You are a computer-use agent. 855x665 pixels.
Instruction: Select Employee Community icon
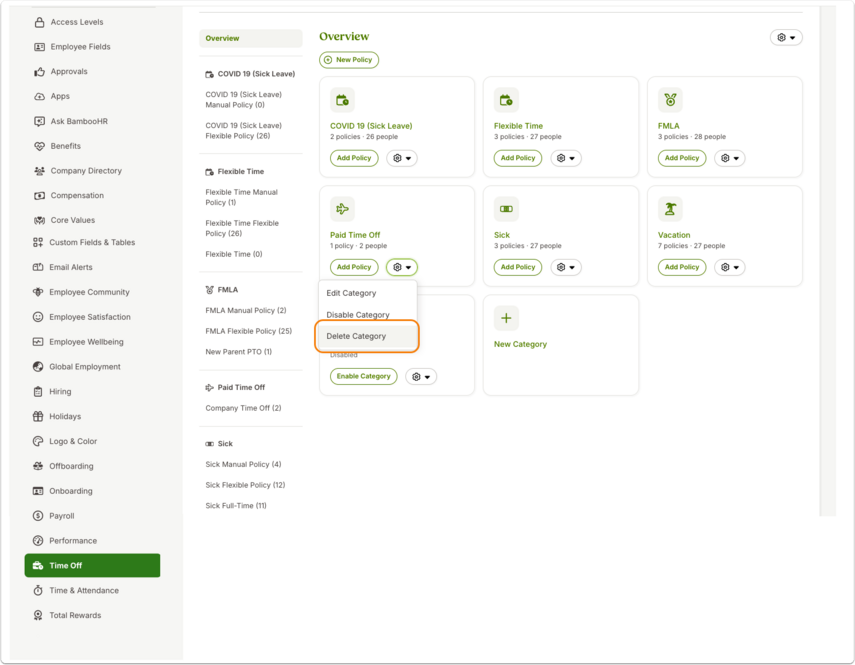(x=38, y=292)
